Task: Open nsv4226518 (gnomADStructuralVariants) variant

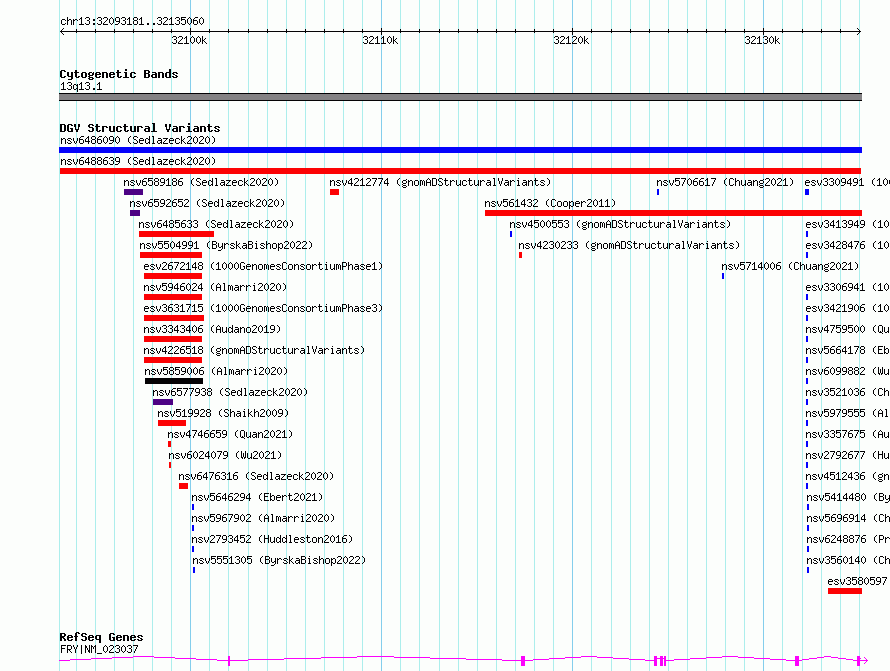Action: click(x=254, y=350)
